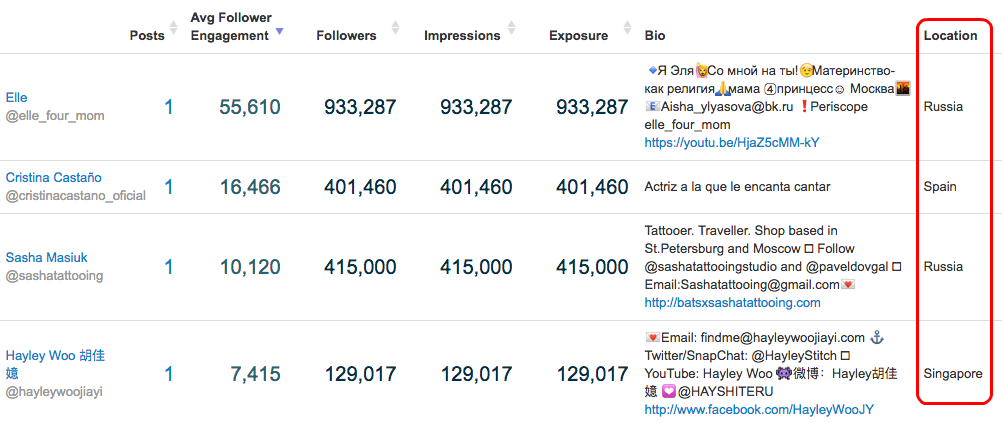Sort by Followers column arrows
1002x423 pixels.
tap(396, 28)
